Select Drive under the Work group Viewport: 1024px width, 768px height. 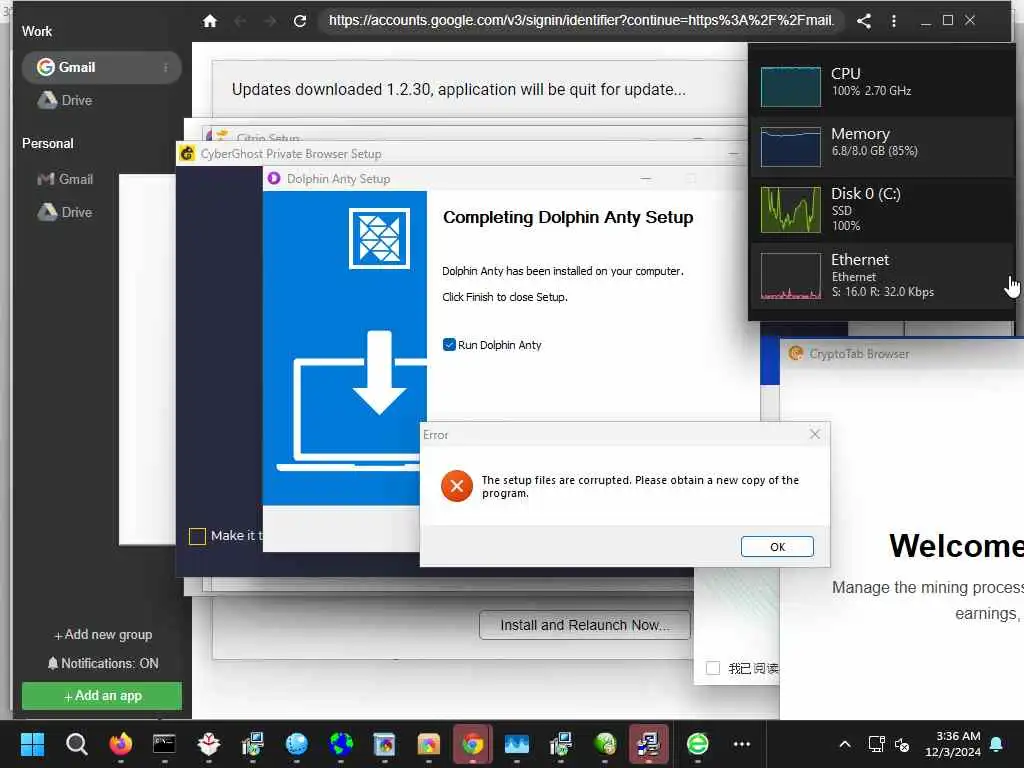(65, 101)
